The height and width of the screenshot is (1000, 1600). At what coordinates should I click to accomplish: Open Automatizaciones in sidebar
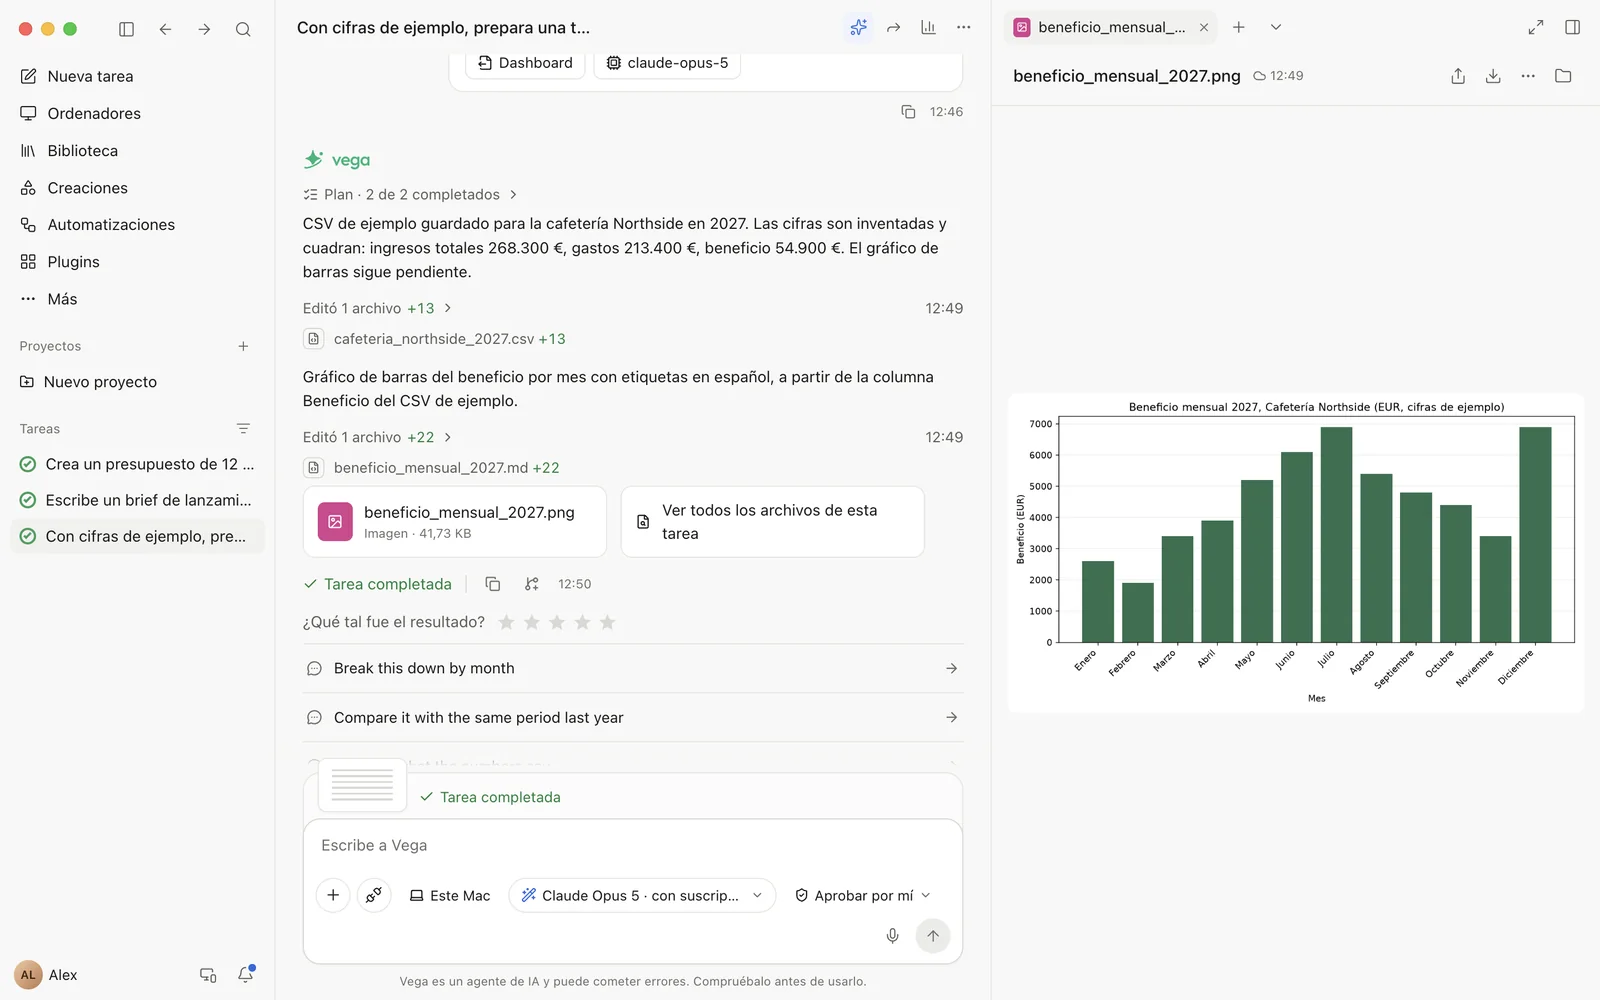tap(138, 225)
